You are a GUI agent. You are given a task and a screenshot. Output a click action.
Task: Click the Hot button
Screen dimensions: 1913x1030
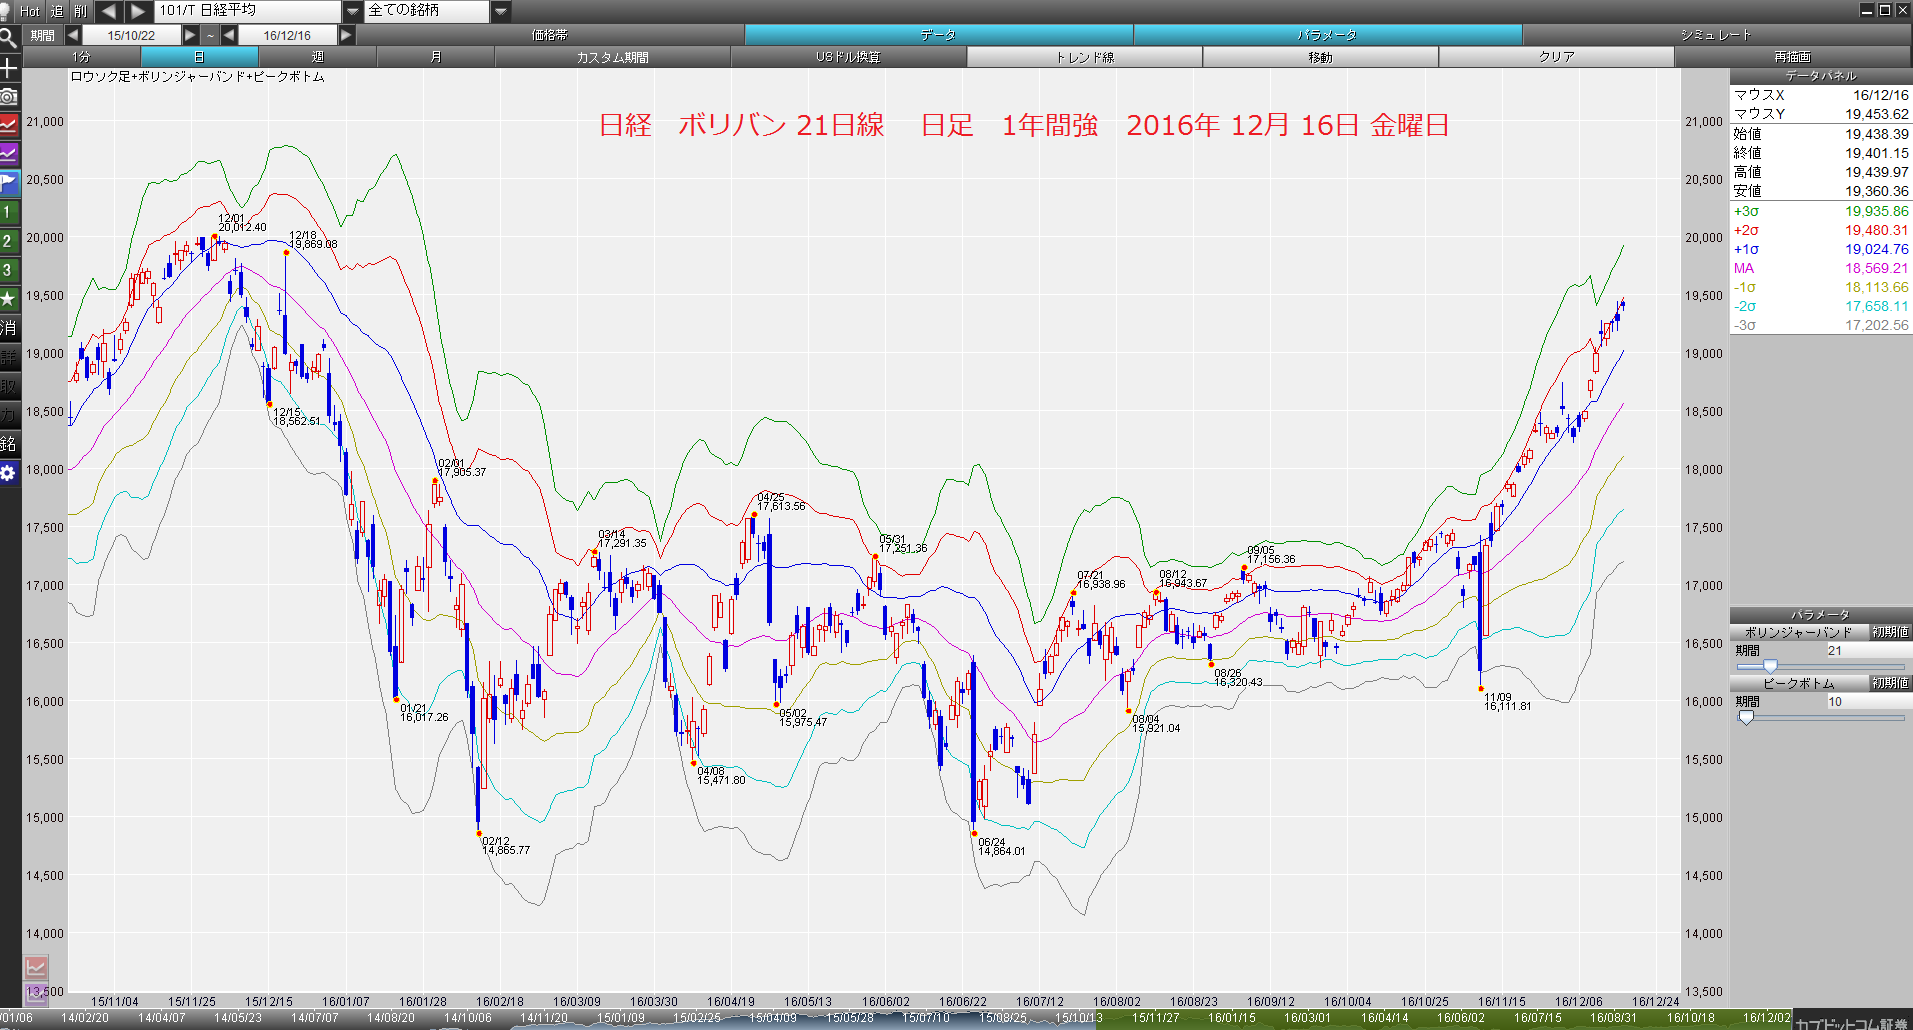[x=30, y=11]
